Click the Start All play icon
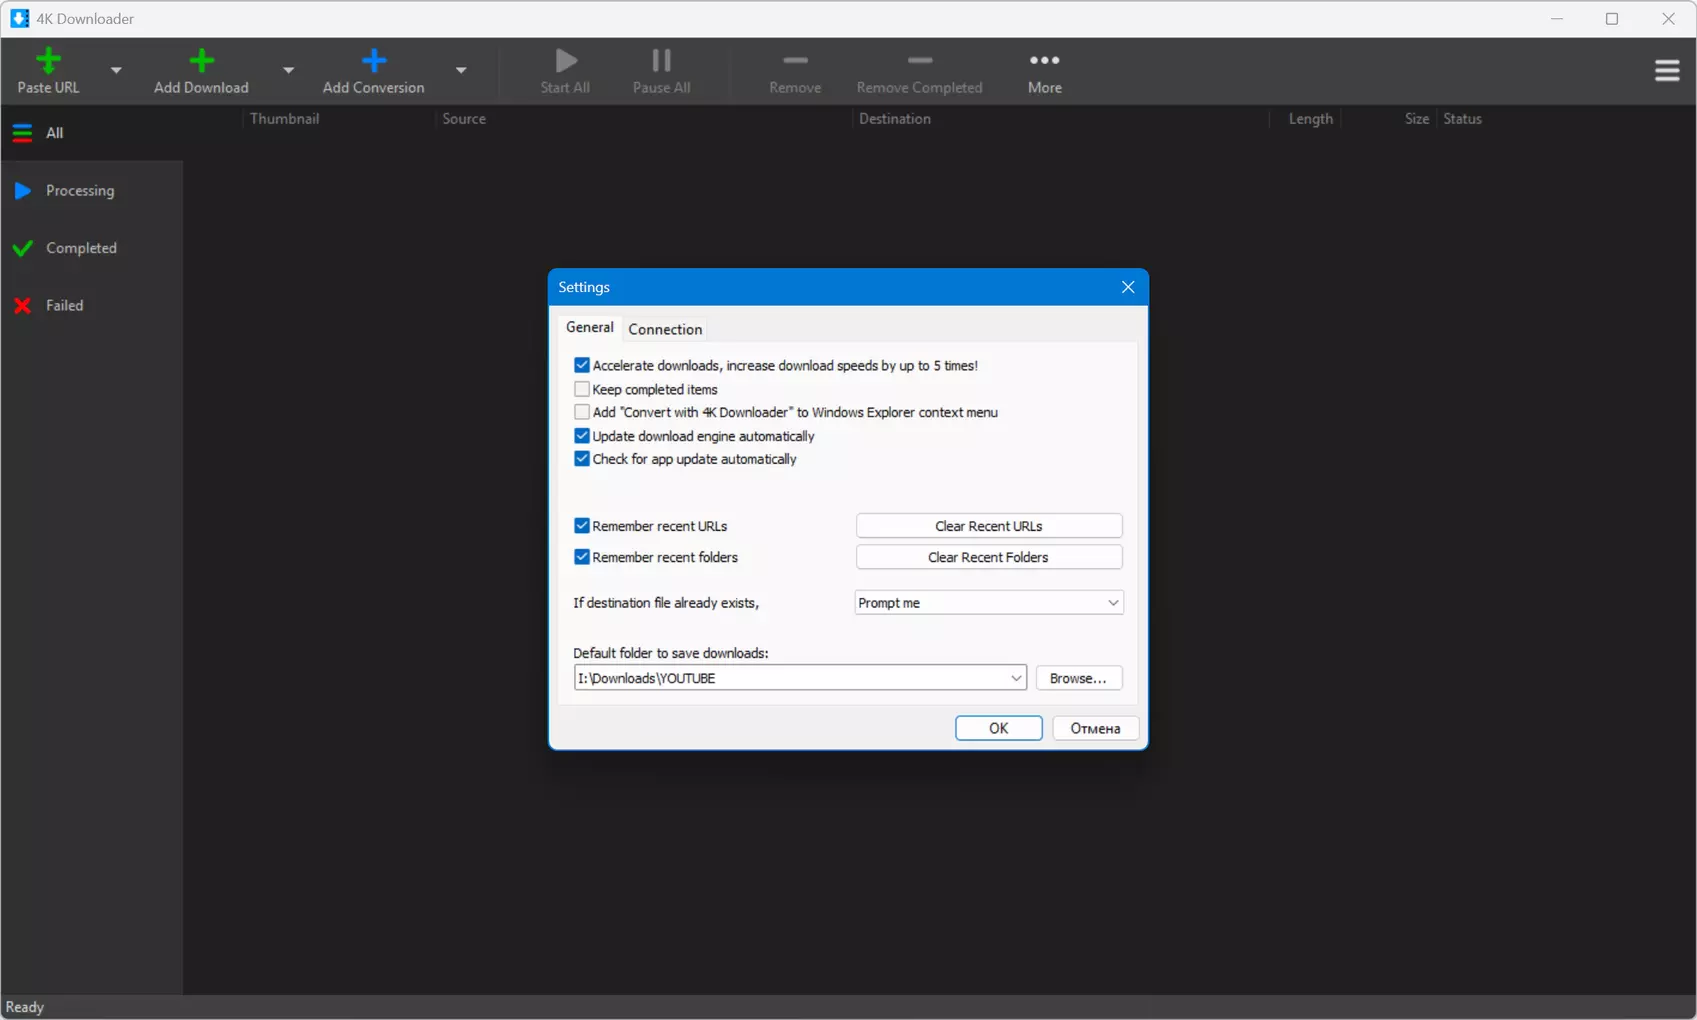Viewport: 1697px width, 1020px height. [566, 61]
